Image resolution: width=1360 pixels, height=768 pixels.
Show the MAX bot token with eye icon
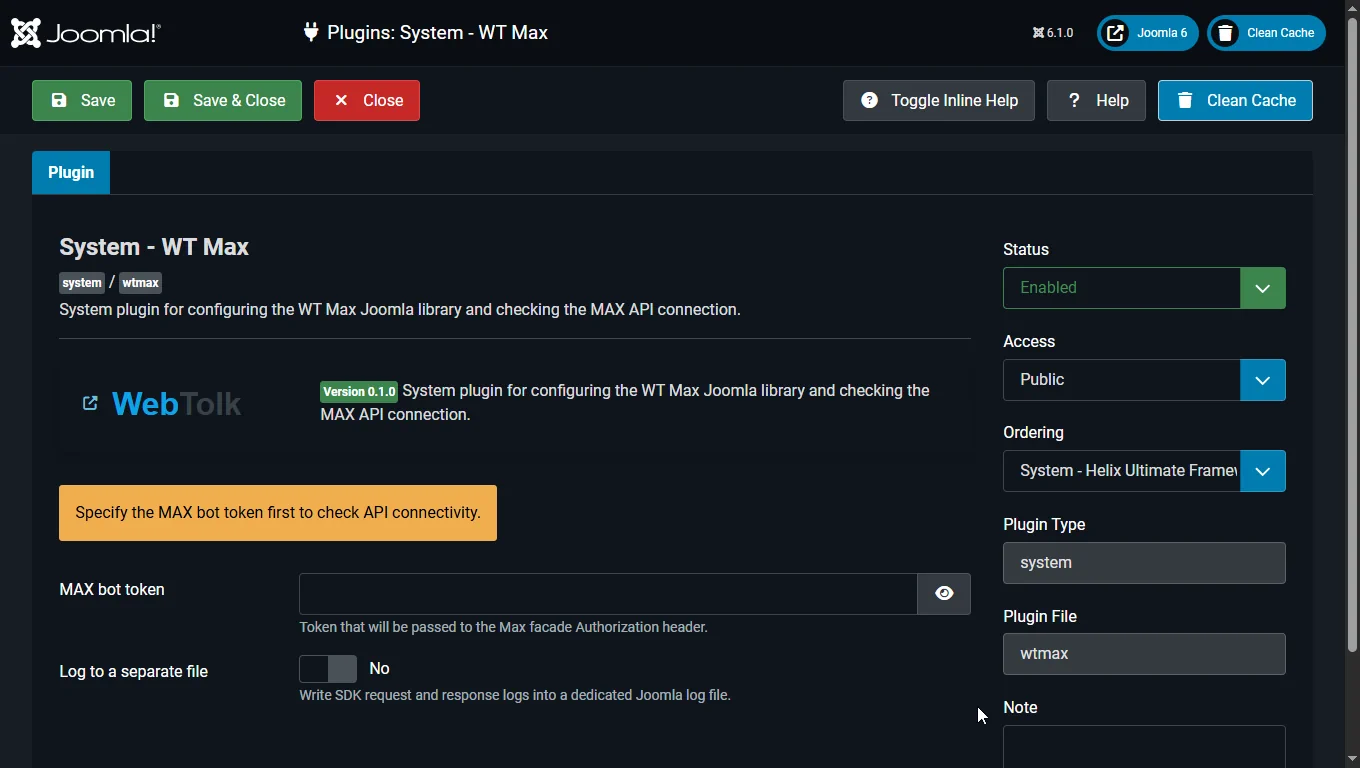pyautogui.click(x=944, y=594)
